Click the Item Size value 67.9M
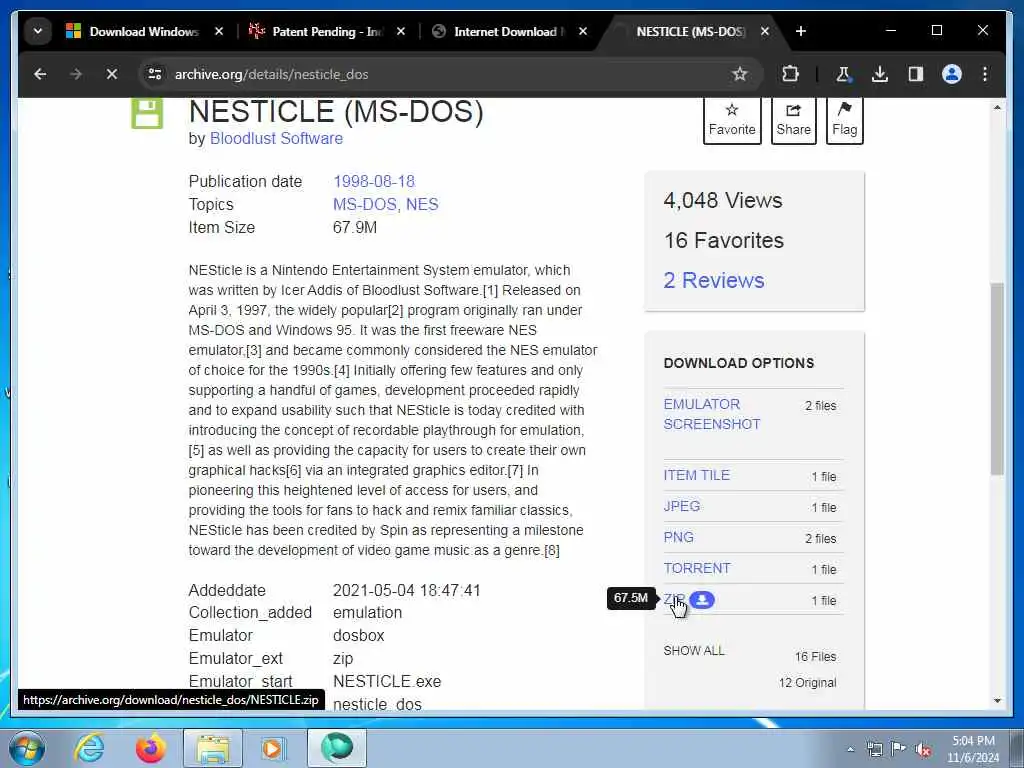The width and height of the screenshot is (1024, 768). [x=355, y=227]
